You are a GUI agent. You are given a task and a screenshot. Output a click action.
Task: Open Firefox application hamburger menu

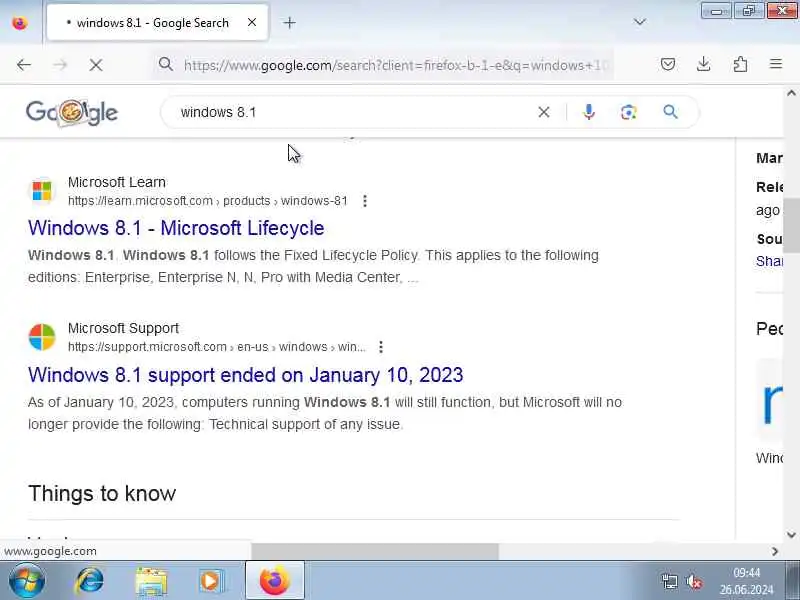[x=776, y=64]
